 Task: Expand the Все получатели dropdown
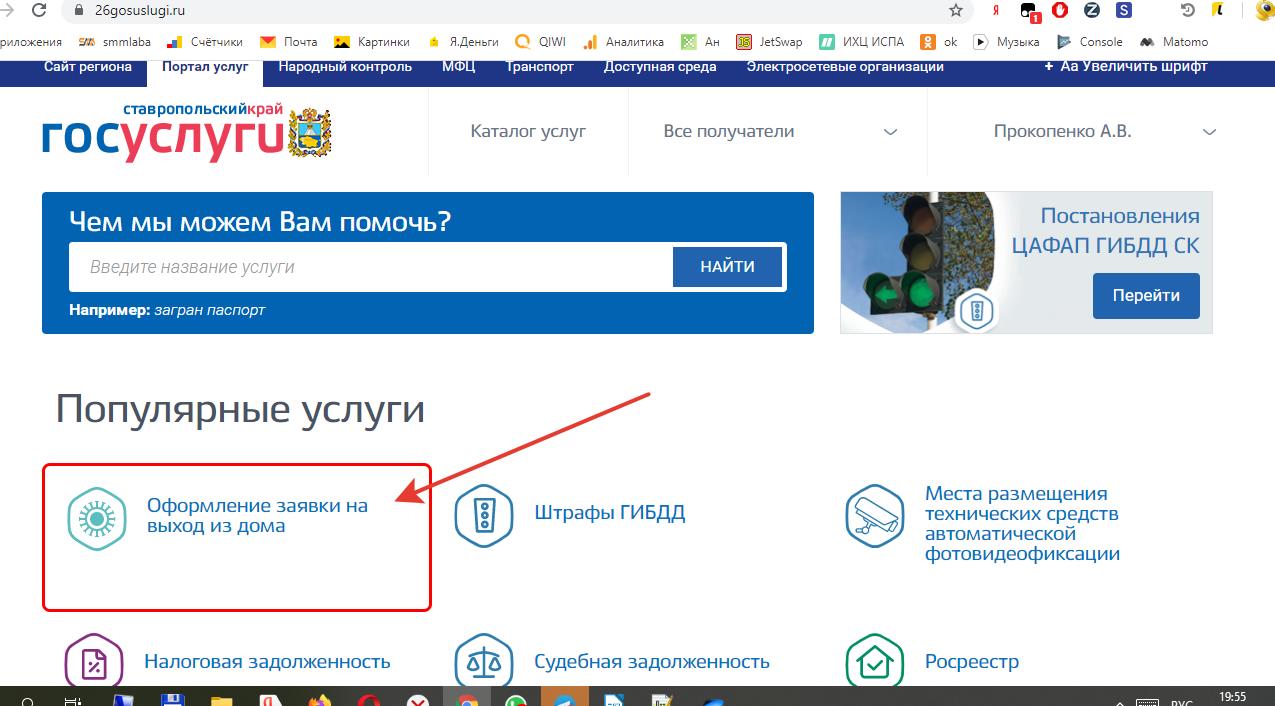click(x=780, y=132)
